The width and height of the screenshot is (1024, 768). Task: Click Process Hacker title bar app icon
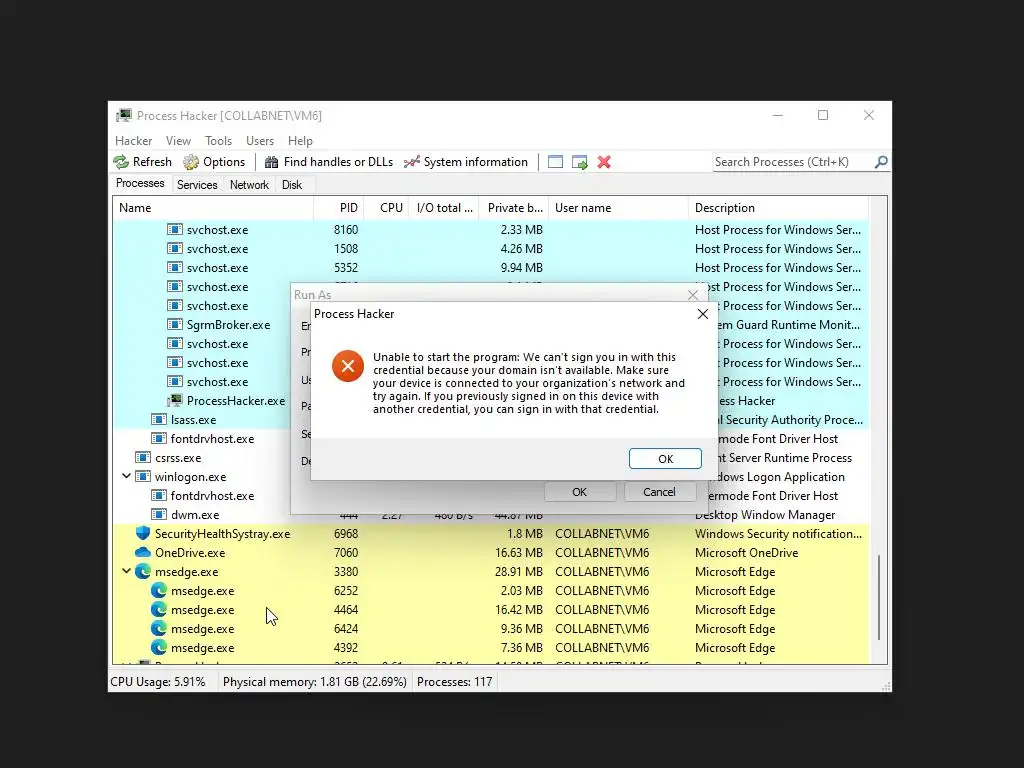pos(124,116)
